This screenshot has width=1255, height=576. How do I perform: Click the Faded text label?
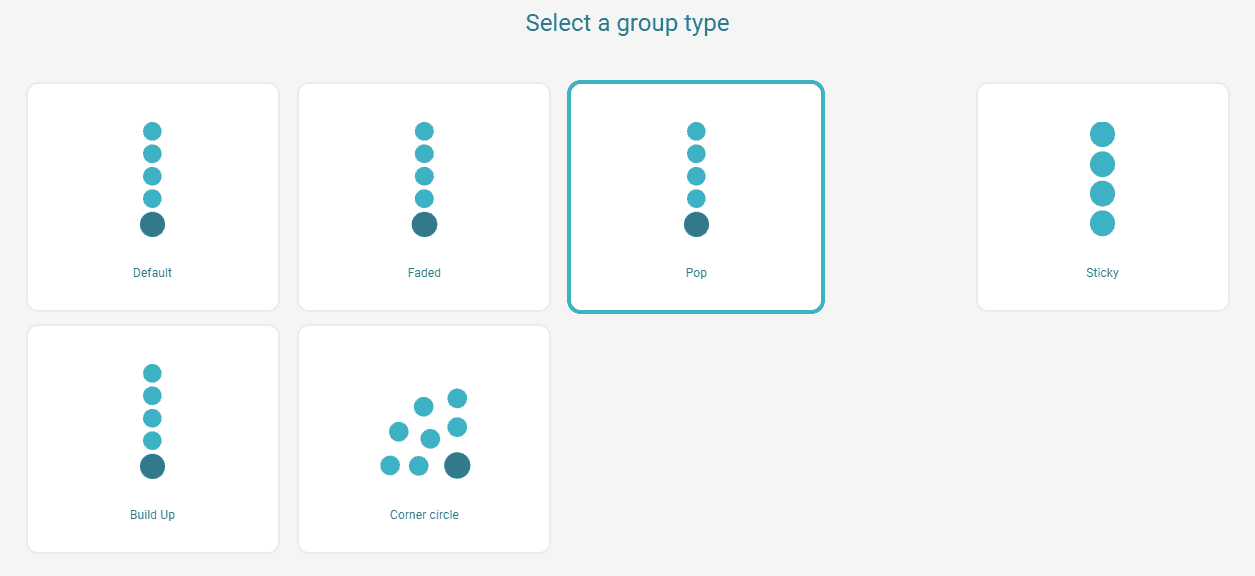click(x=424, y=272)
